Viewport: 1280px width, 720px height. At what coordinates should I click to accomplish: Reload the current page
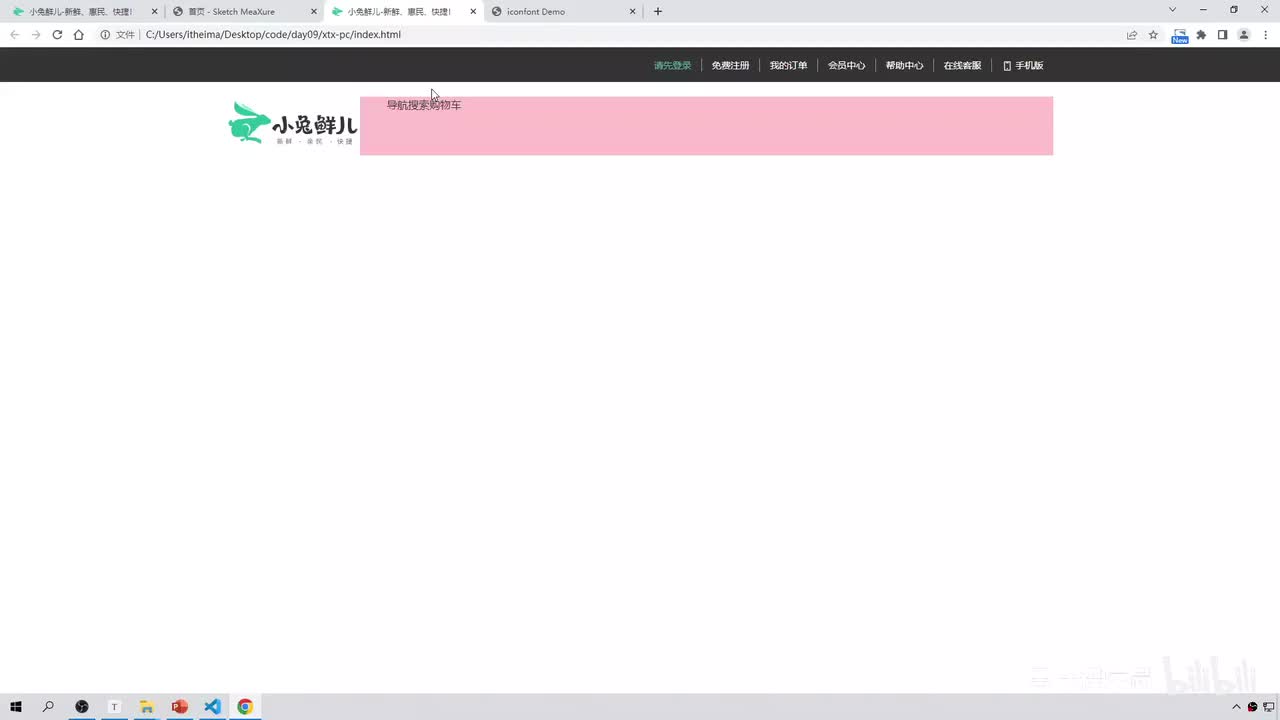(57, 34)
